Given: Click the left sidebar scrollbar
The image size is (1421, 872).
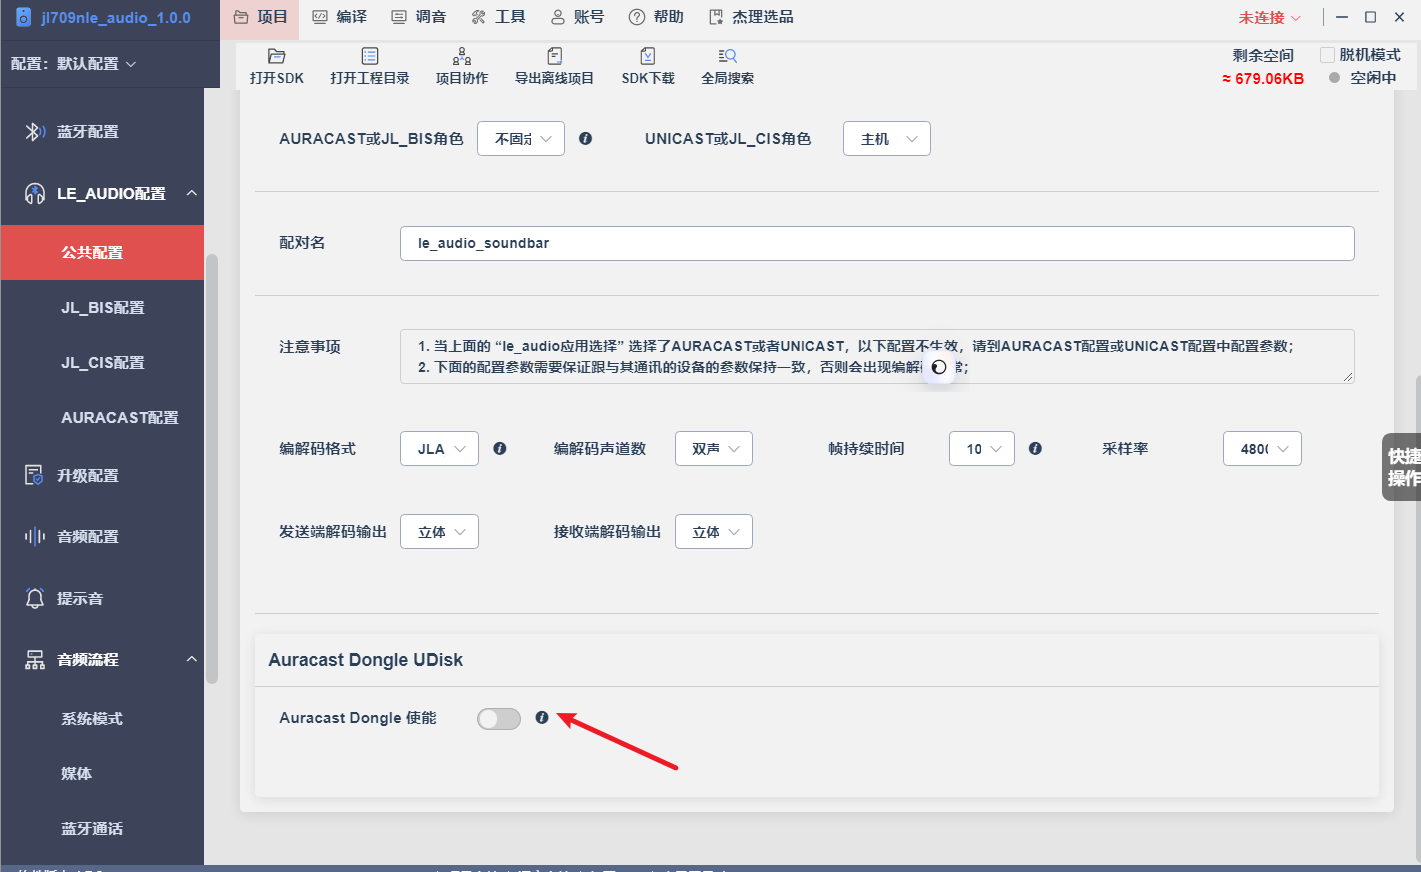Looking at the screenshot, I should (x=211, y=470).
